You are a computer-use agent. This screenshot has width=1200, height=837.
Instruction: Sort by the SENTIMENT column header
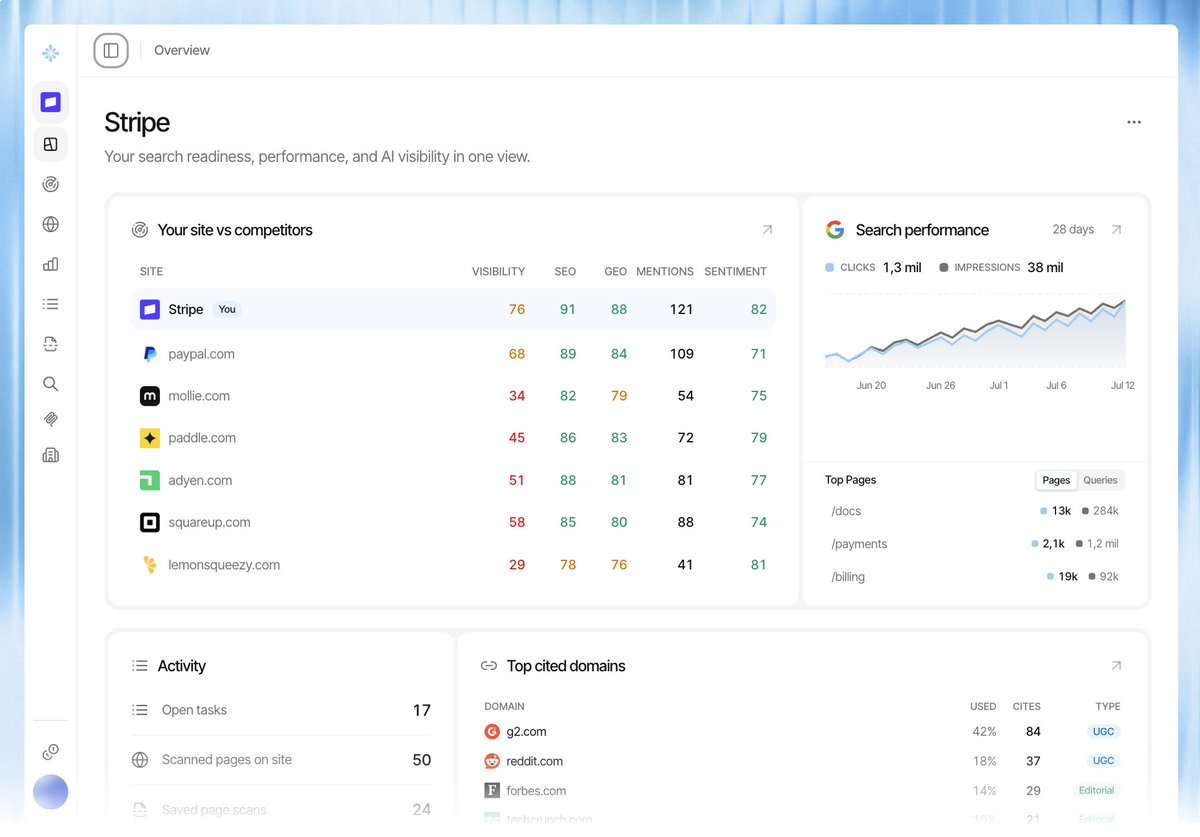pyautogui.click(x=735, y=271)
